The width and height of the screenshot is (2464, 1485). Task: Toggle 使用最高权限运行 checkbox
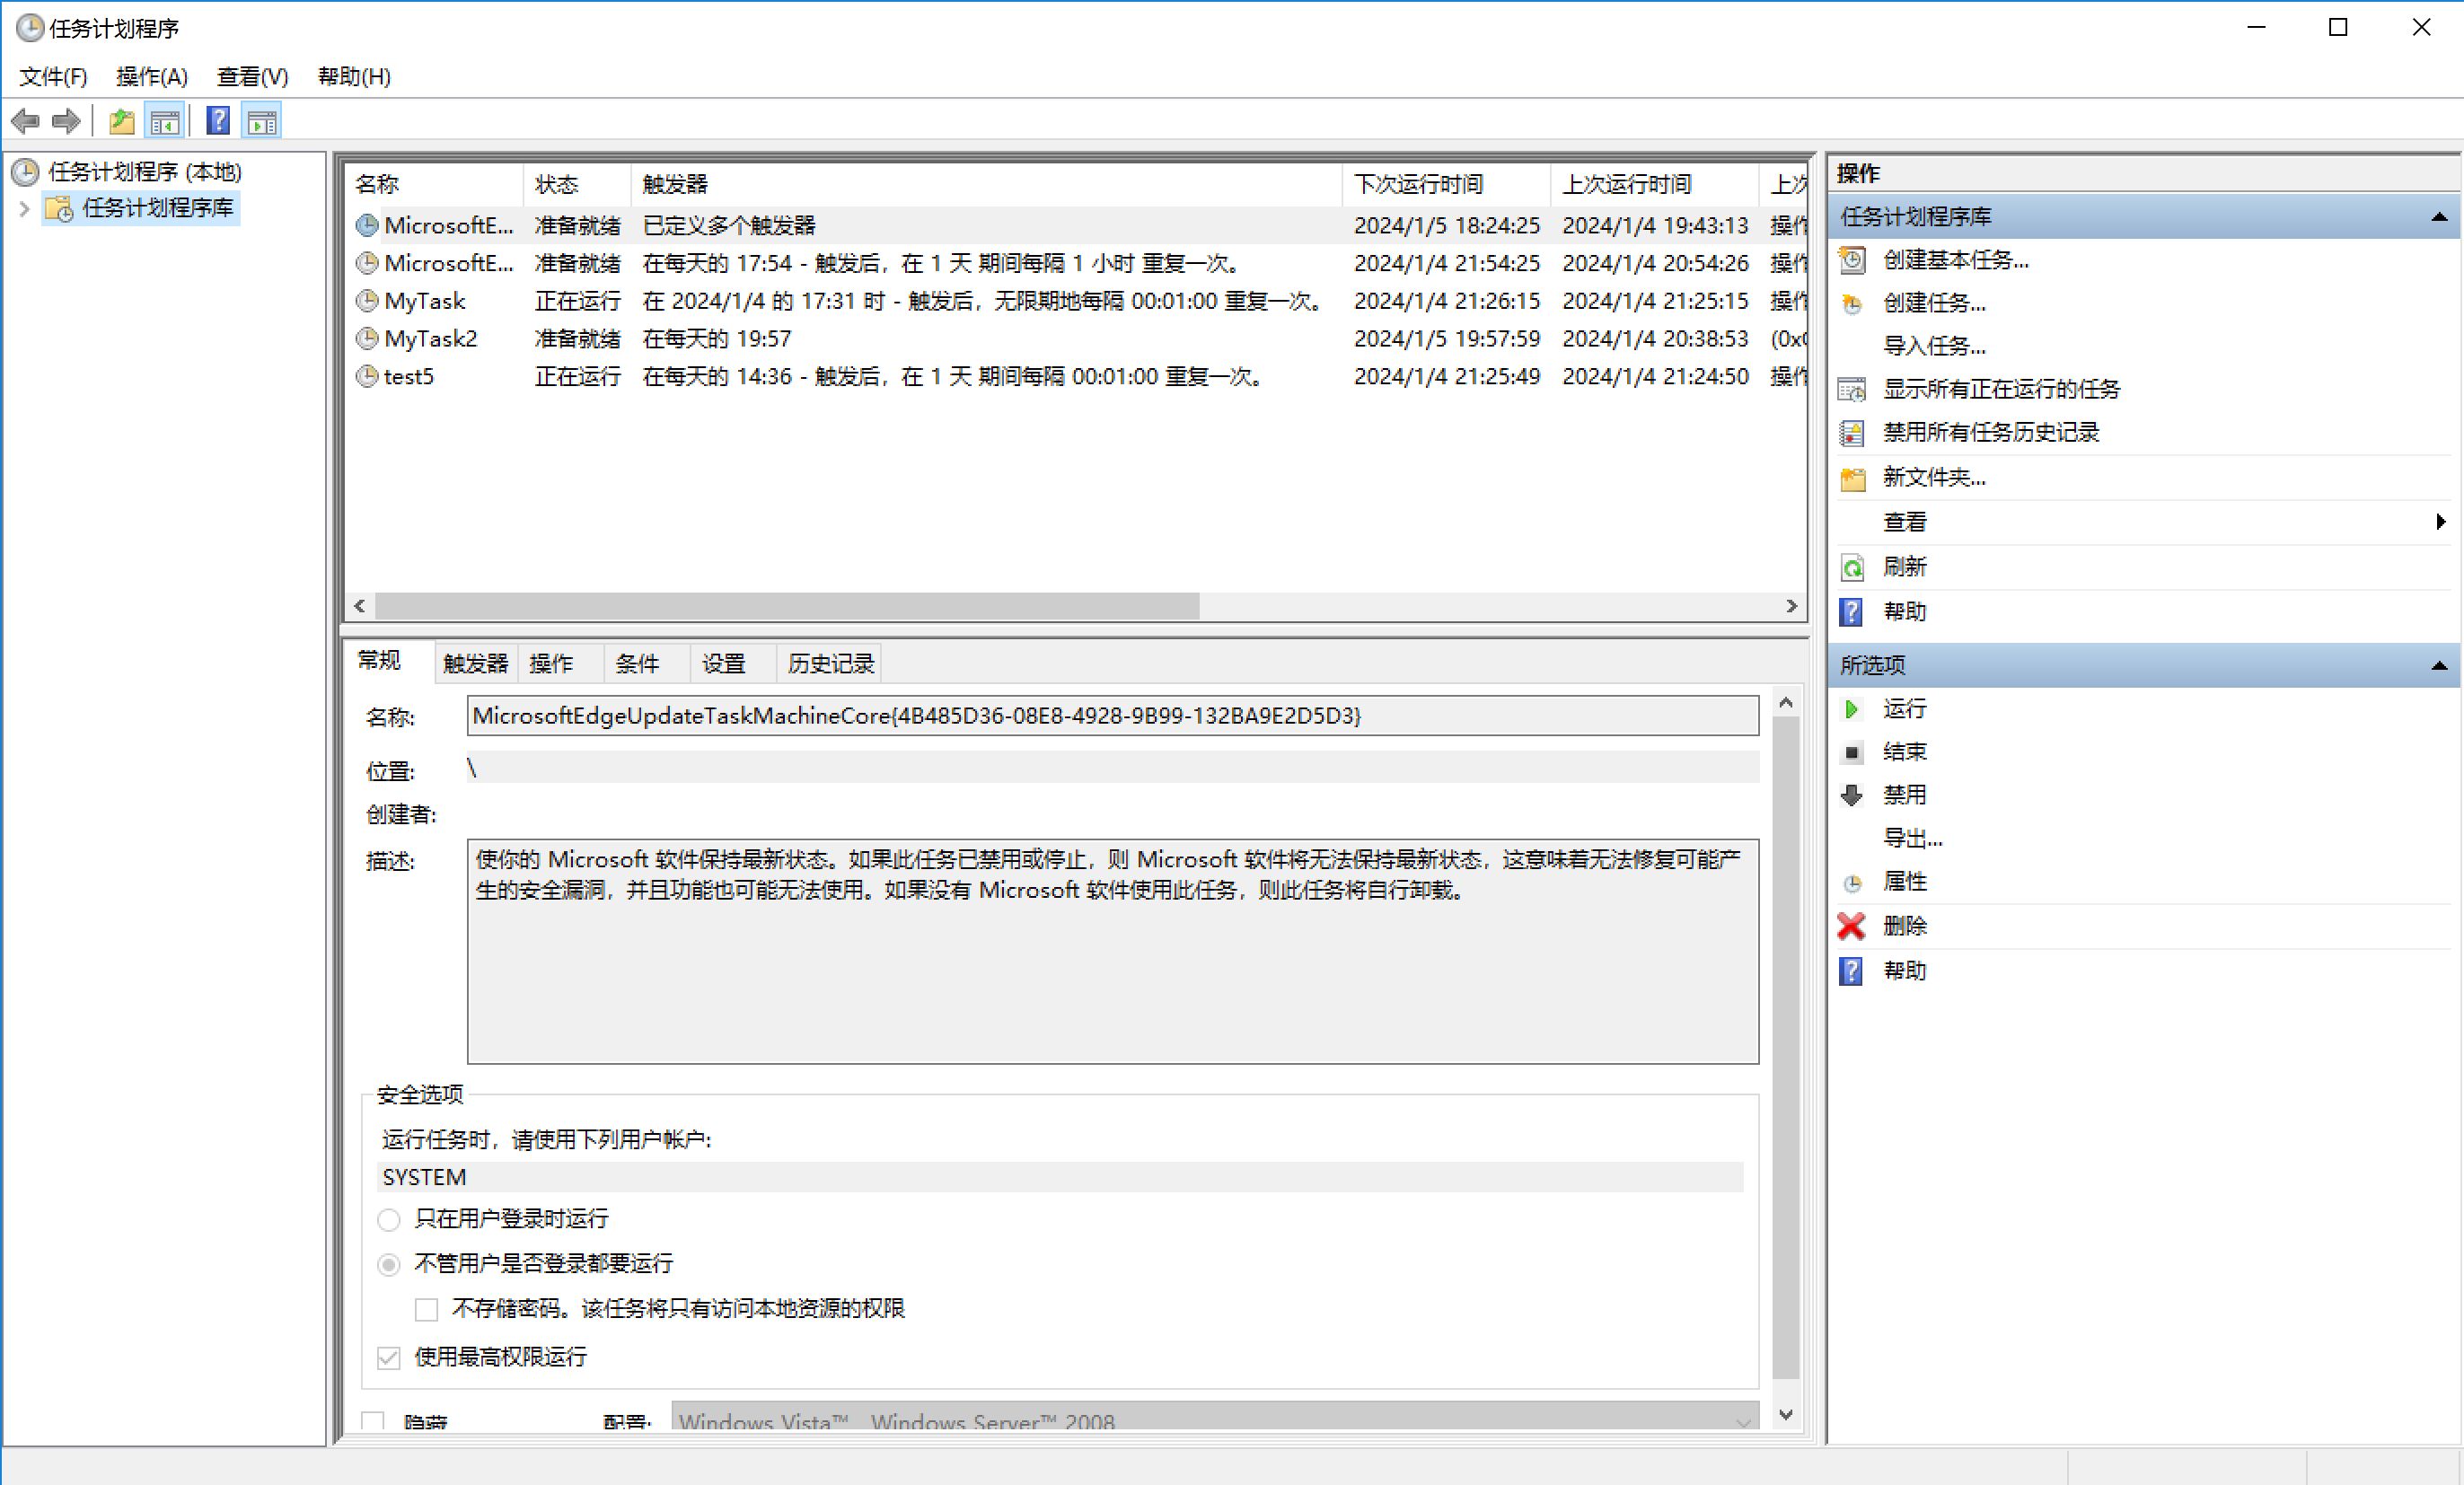389,1358
